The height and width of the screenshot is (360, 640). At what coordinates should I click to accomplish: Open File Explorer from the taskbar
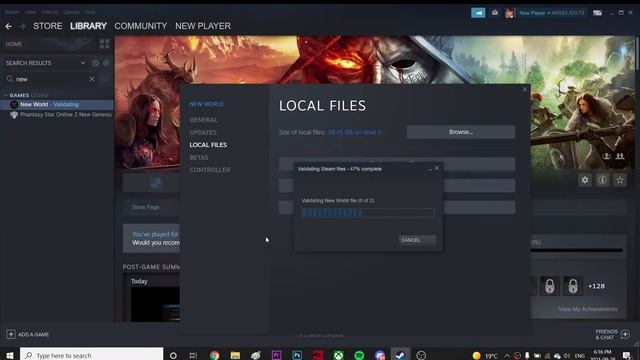(235, 356)
